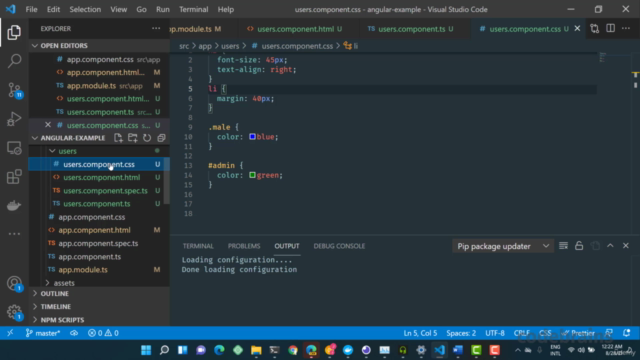Open Windows Start menu
This screenshot has width=640, height=360.
pos(146,350)
